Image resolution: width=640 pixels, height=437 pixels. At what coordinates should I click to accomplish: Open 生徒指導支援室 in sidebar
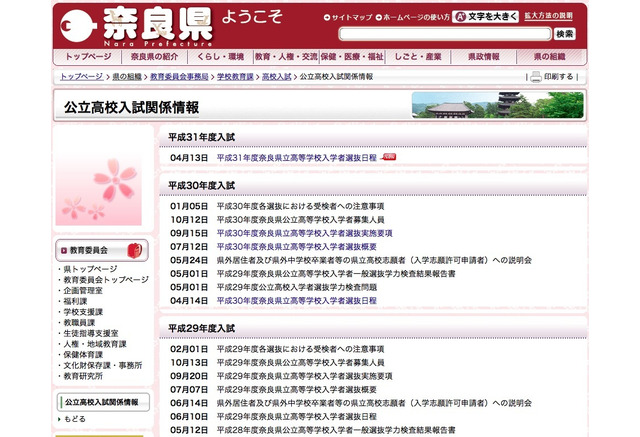coord(91,333)
